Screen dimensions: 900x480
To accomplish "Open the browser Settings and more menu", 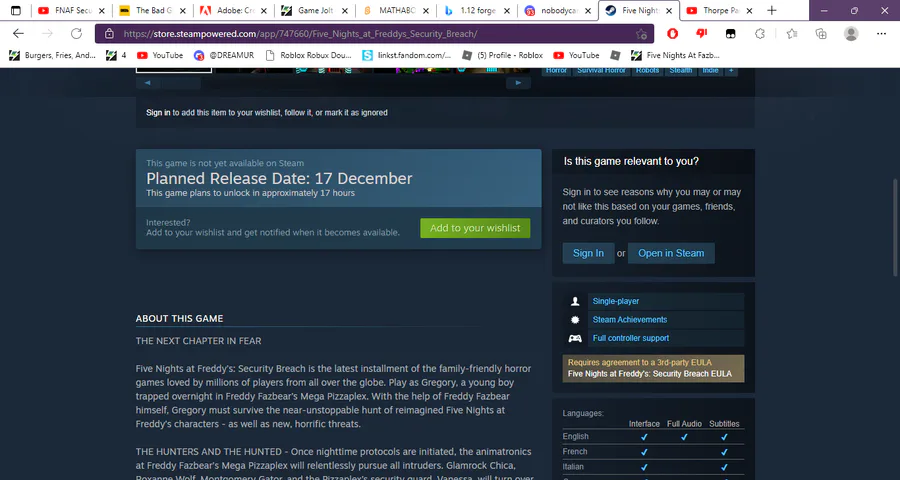I will pos(882,34).
